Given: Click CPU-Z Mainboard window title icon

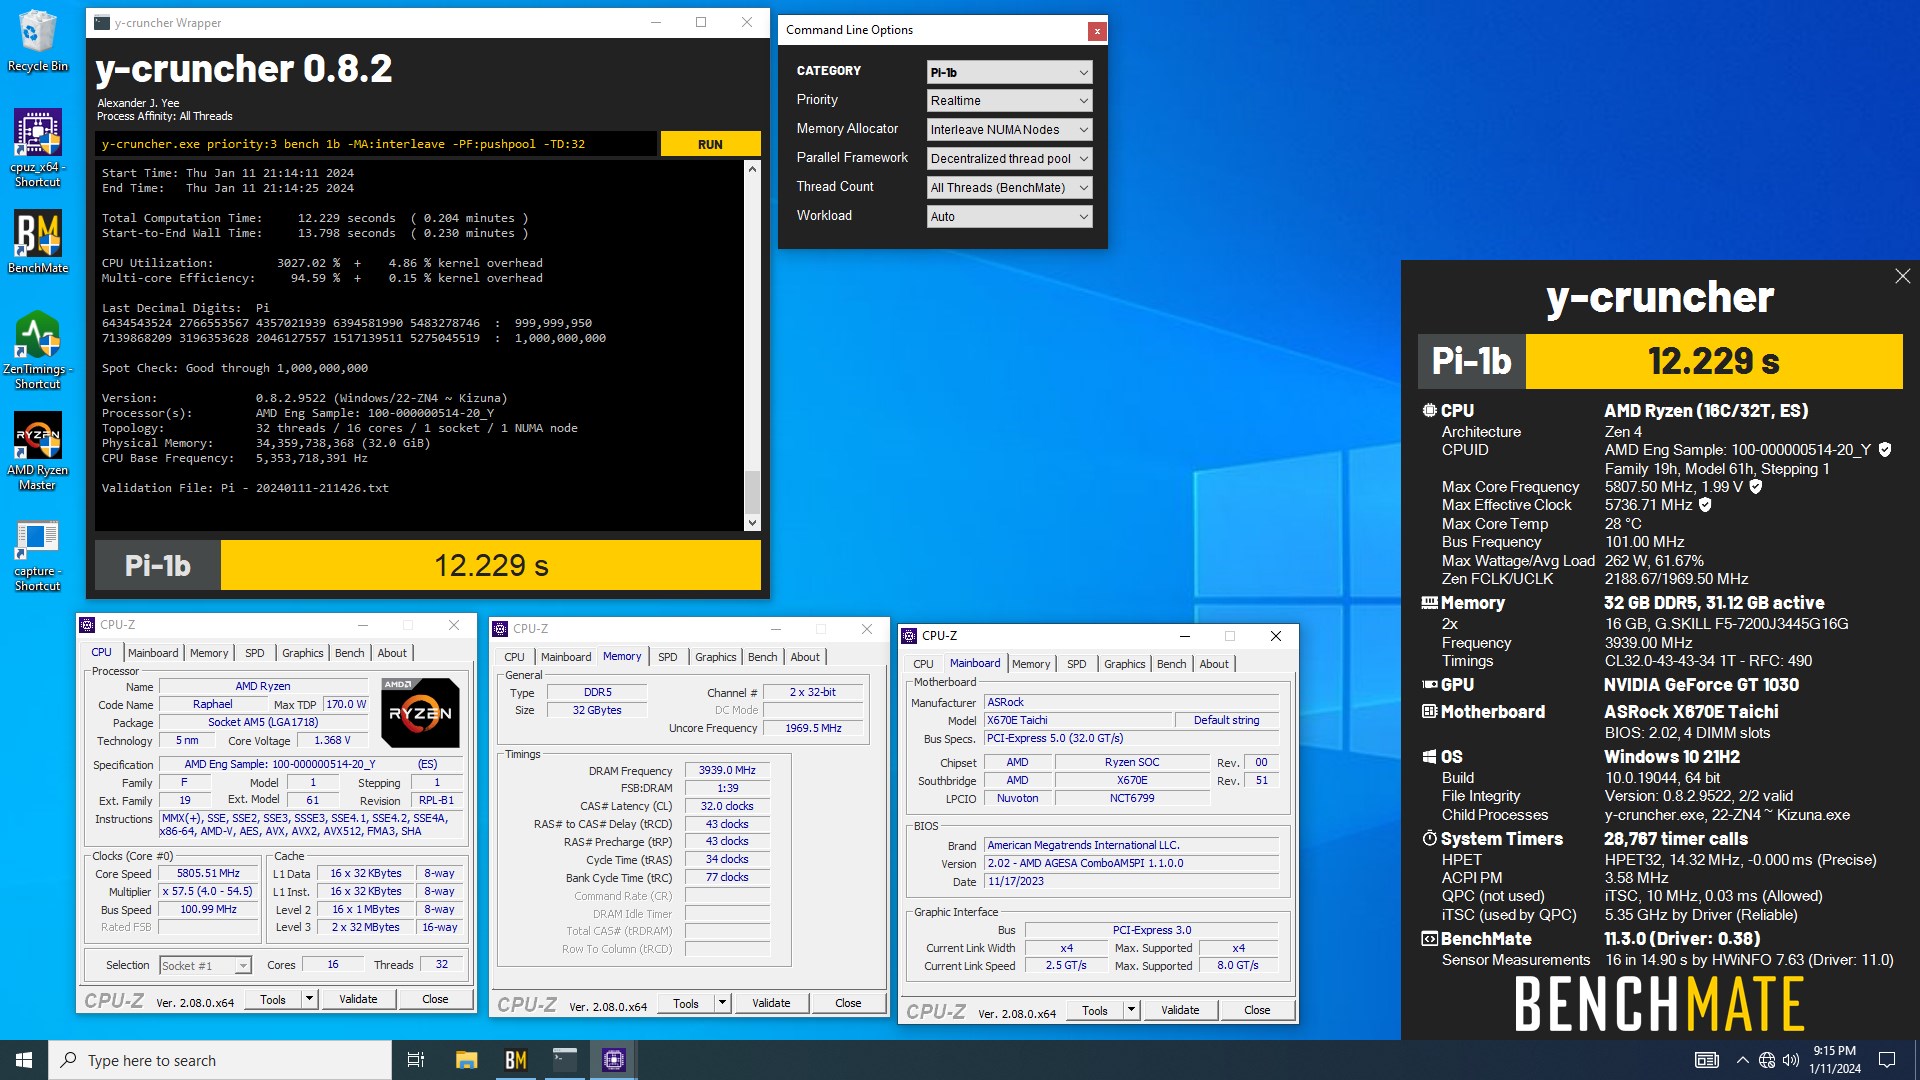Looking at the screenshot, I should tap(910, 636).
